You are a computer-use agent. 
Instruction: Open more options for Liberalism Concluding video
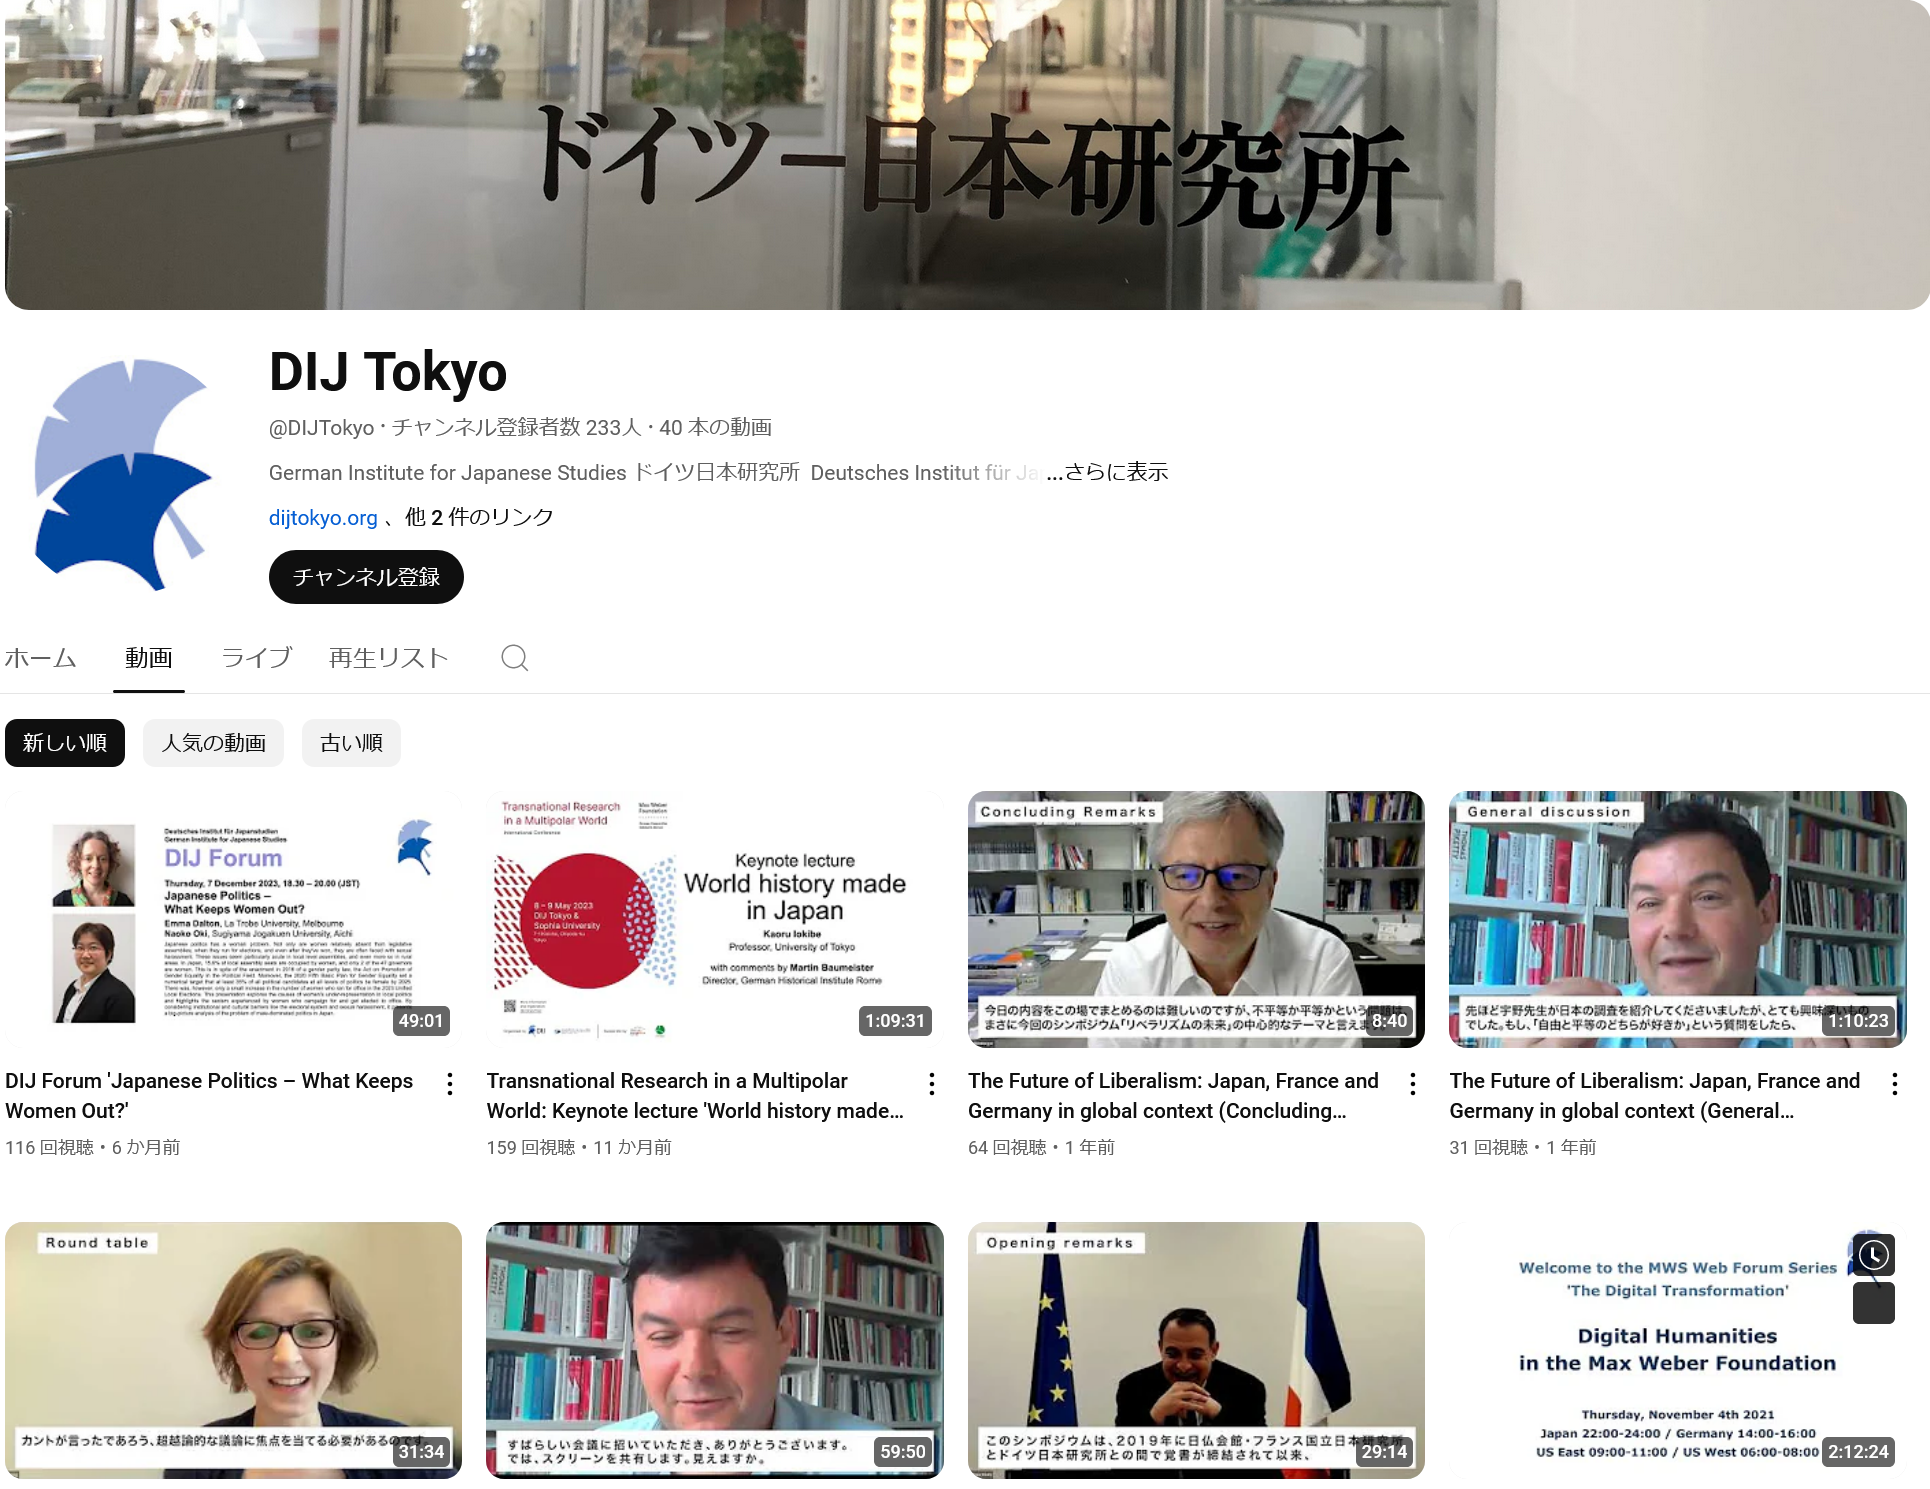tap(1412, 1084)
